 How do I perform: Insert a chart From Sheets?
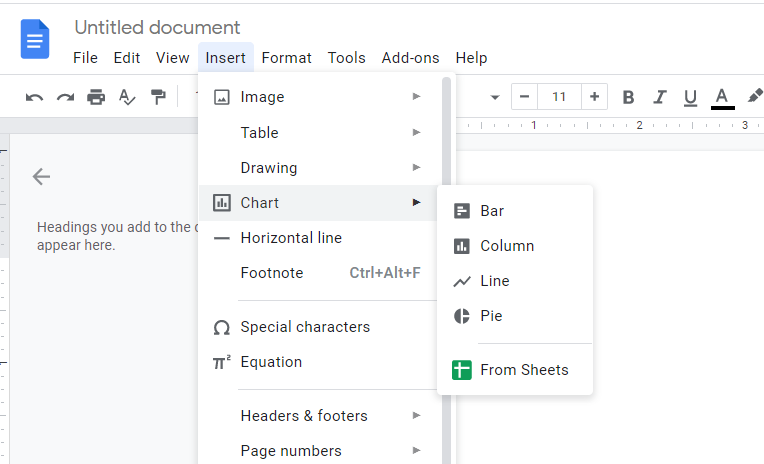524,370
